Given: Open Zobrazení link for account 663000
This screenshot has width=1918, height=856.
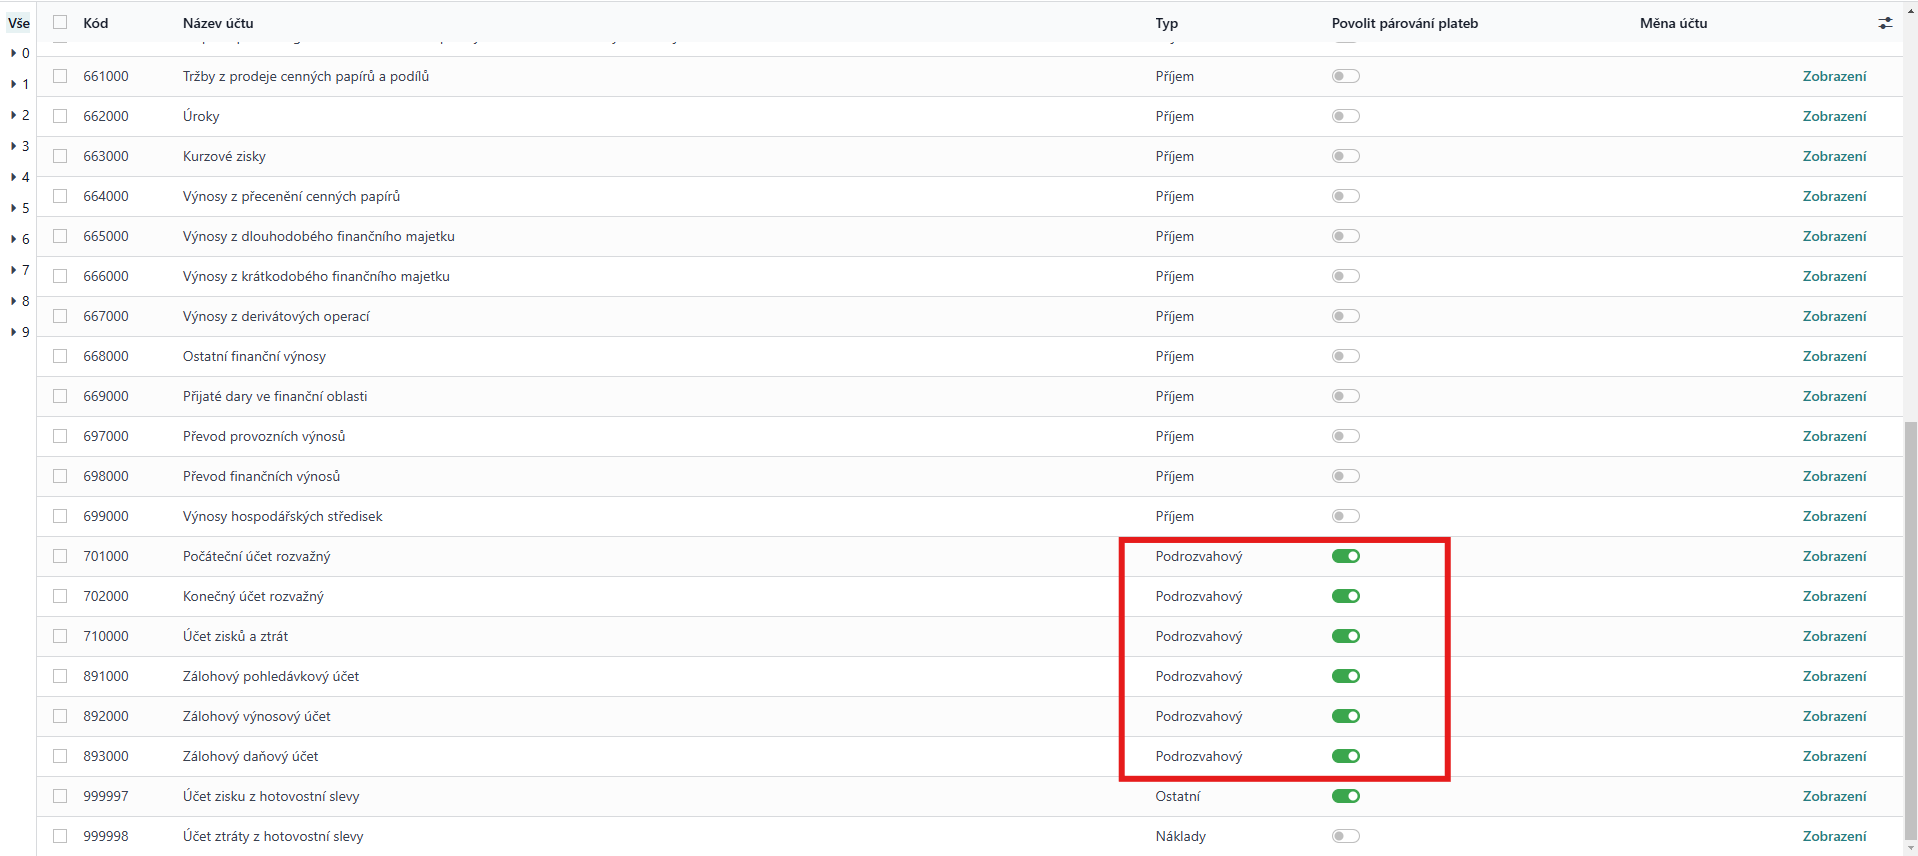Looking at the screenshot, I should pos(1834,156).
